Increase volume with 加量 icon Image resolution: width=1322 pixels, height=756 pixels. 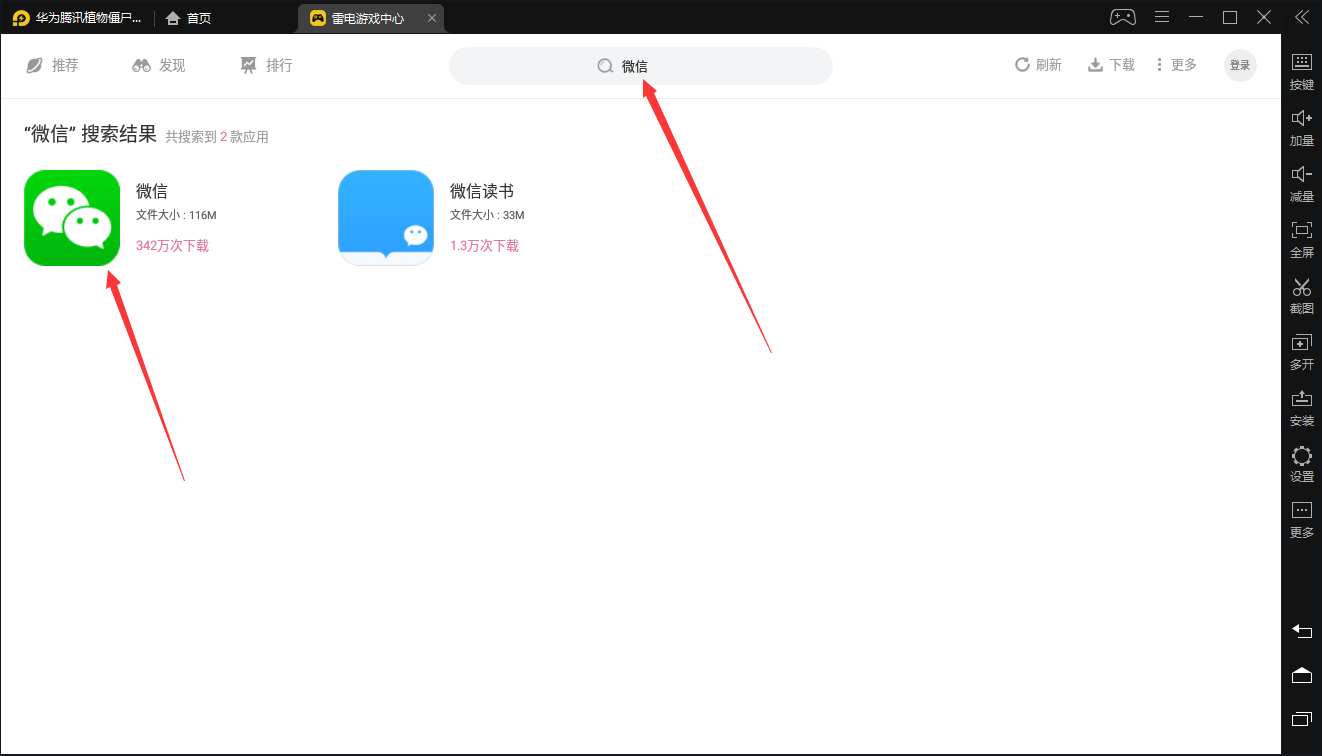(x=1301, y=126)
